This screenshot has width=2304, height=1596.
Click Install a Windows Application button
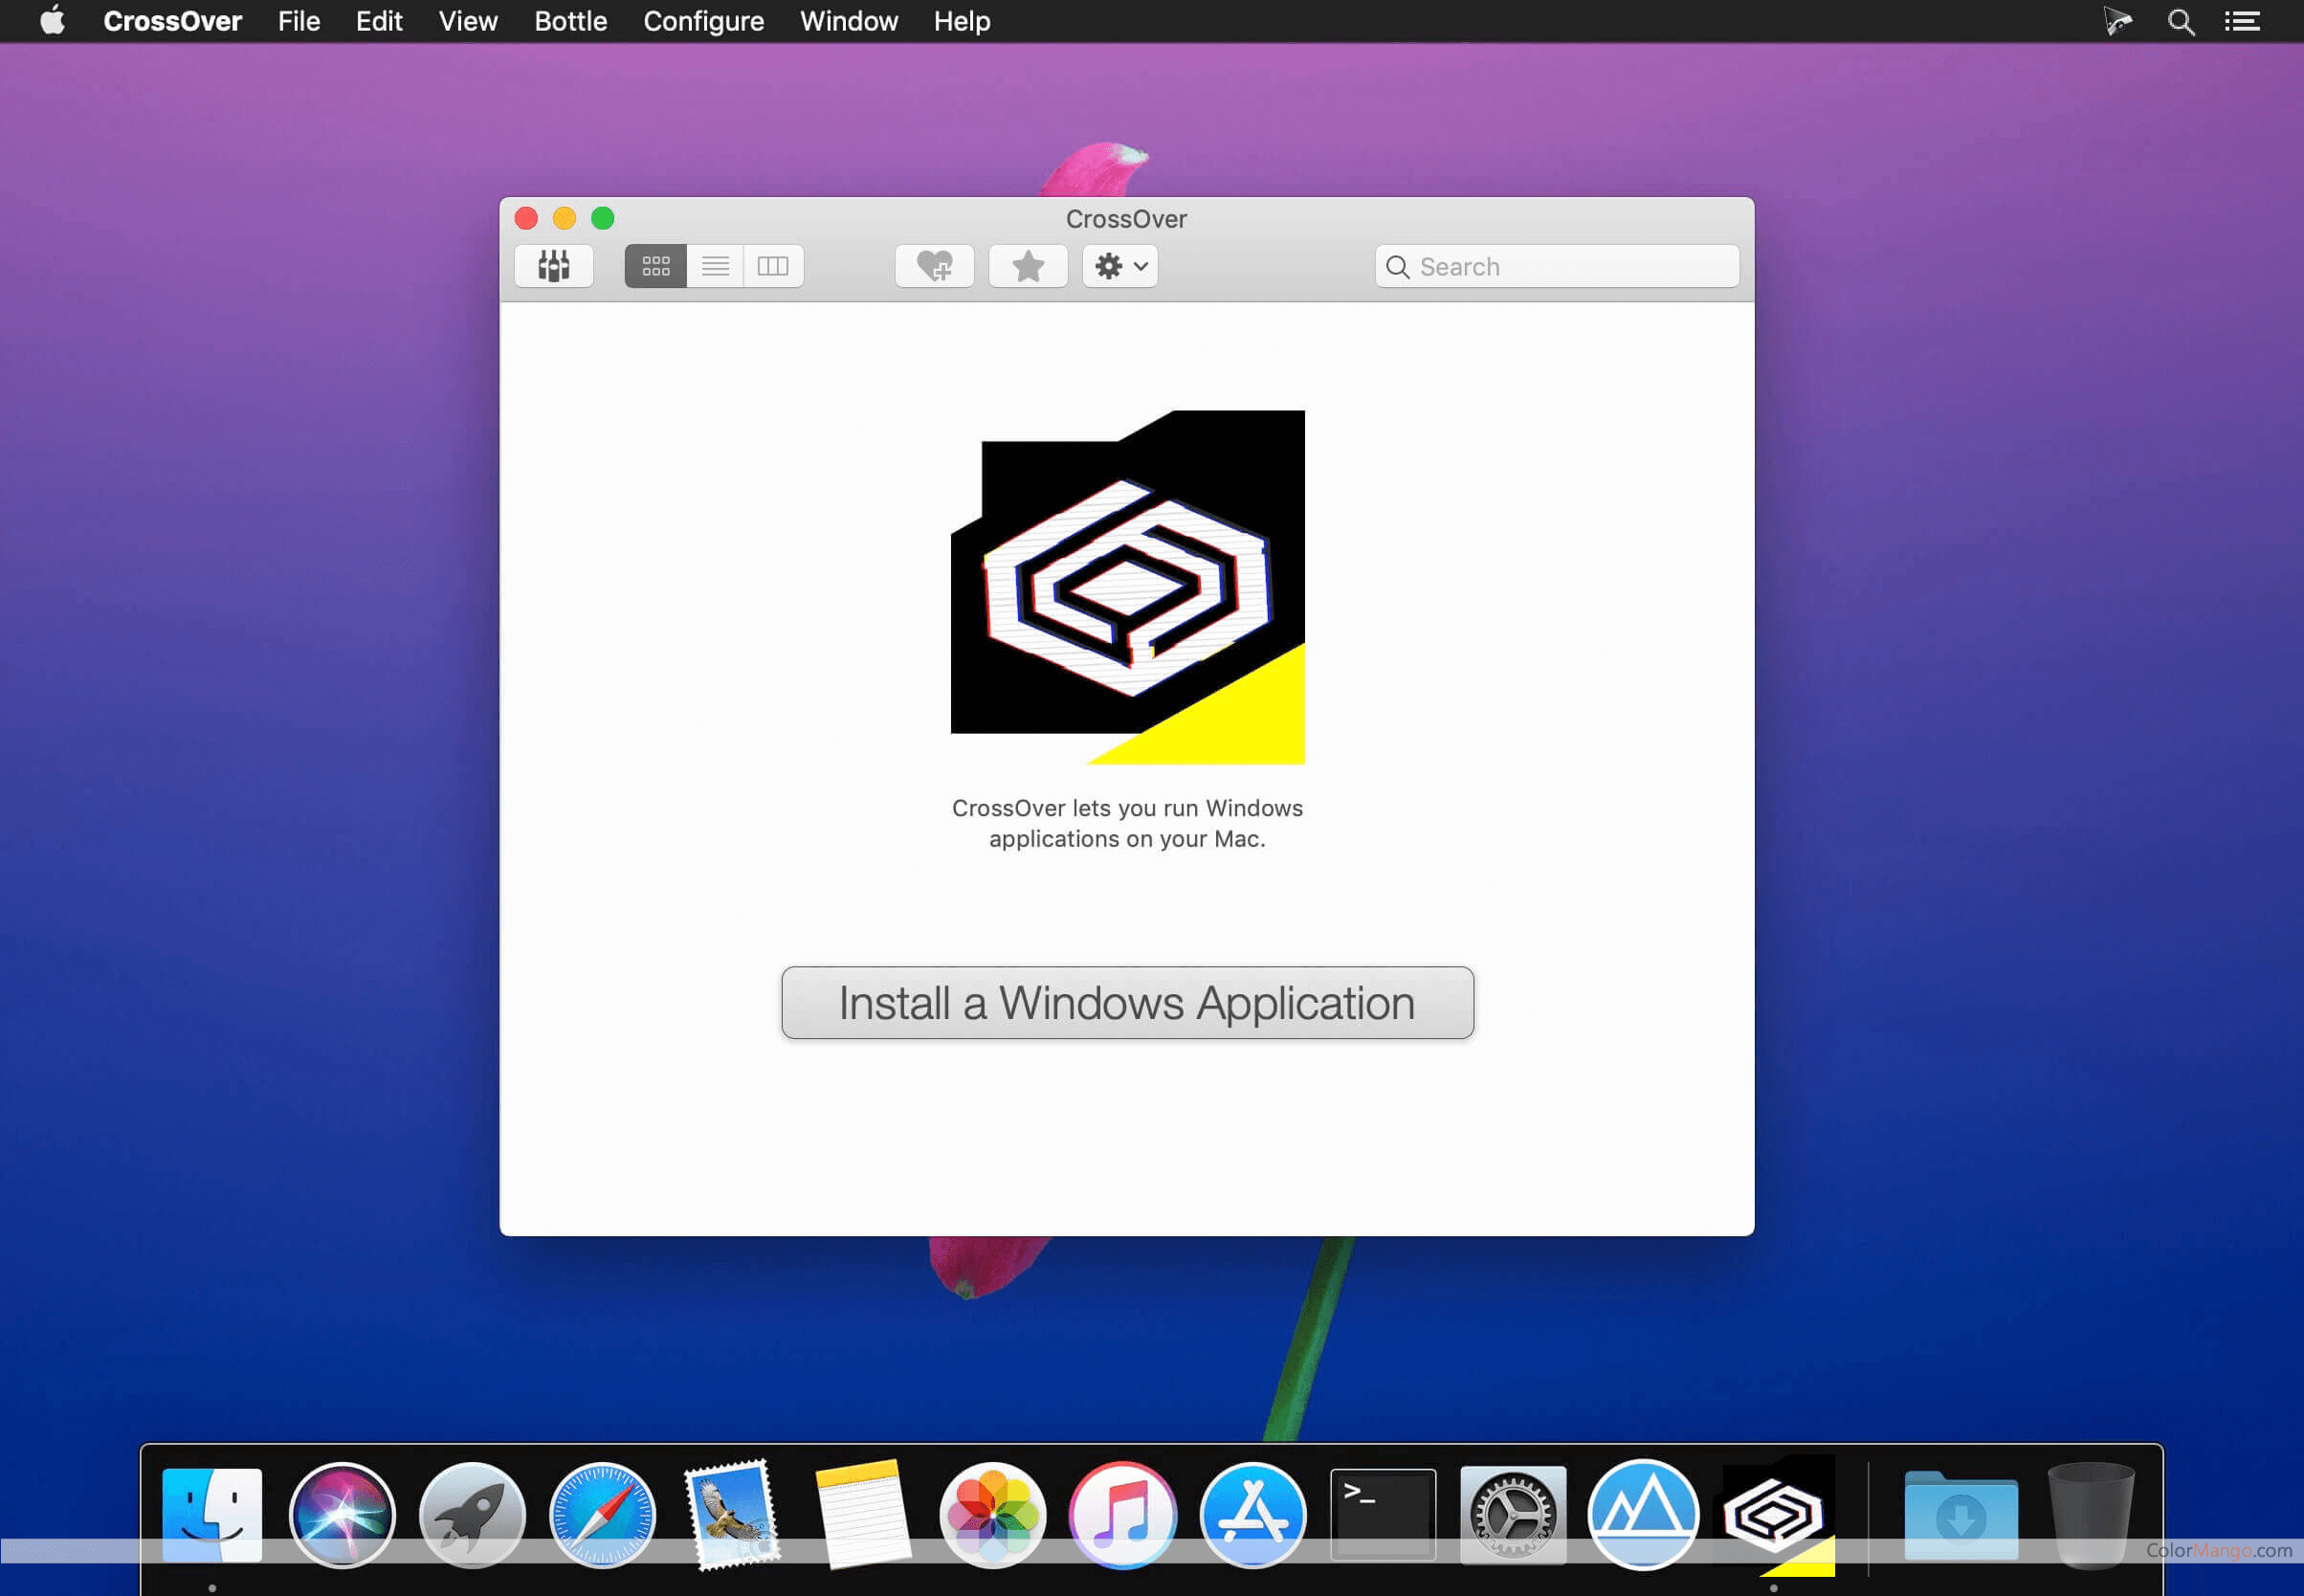[x=1127, y=1002]
